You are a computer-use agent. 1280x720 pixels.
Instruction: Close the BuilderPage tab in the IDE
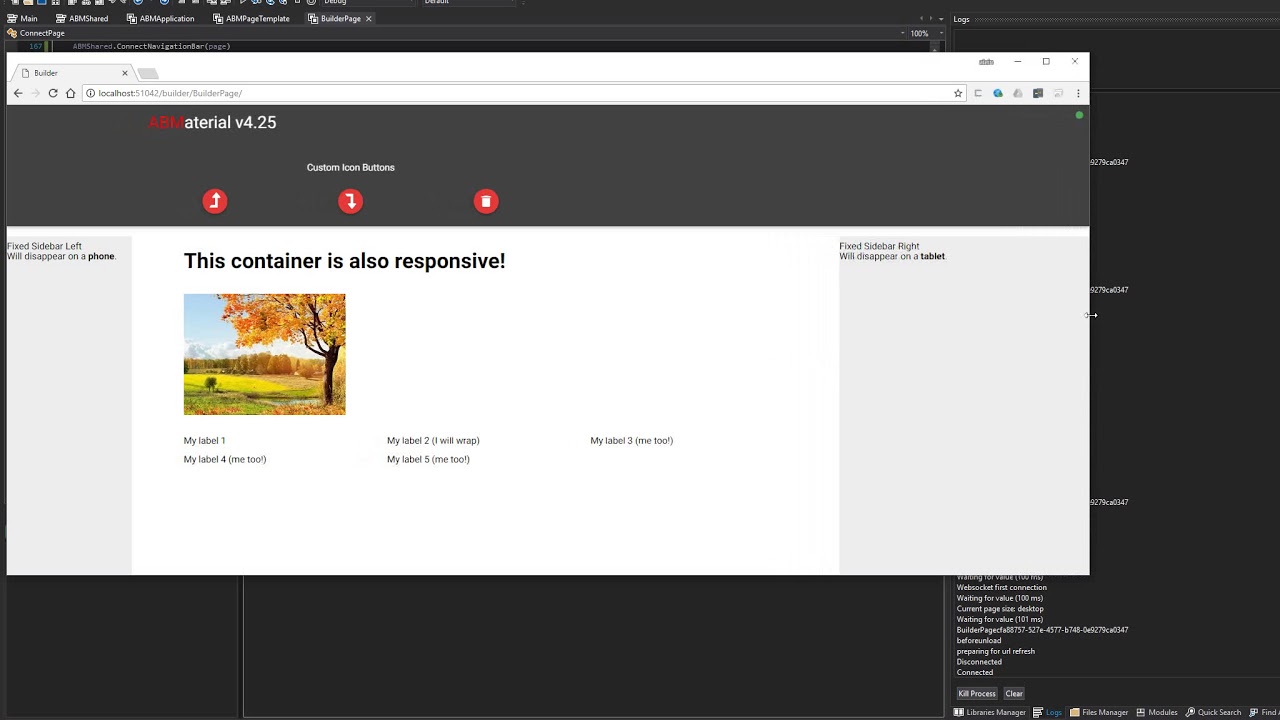[368, 18]
